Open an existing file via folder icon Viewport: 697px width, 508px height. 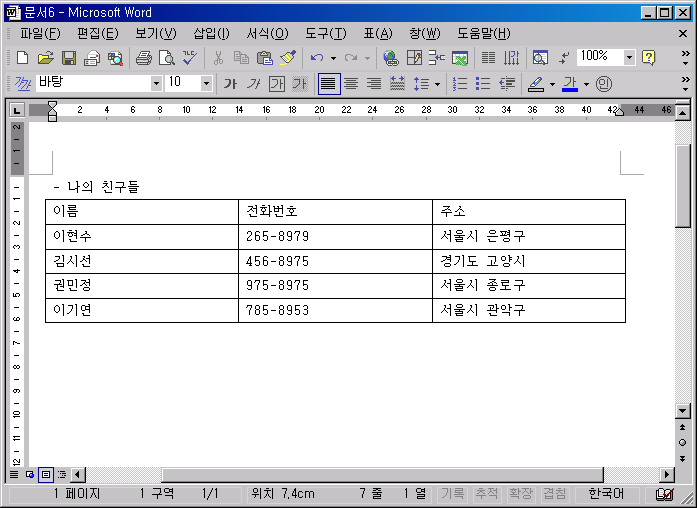[45, 58]
